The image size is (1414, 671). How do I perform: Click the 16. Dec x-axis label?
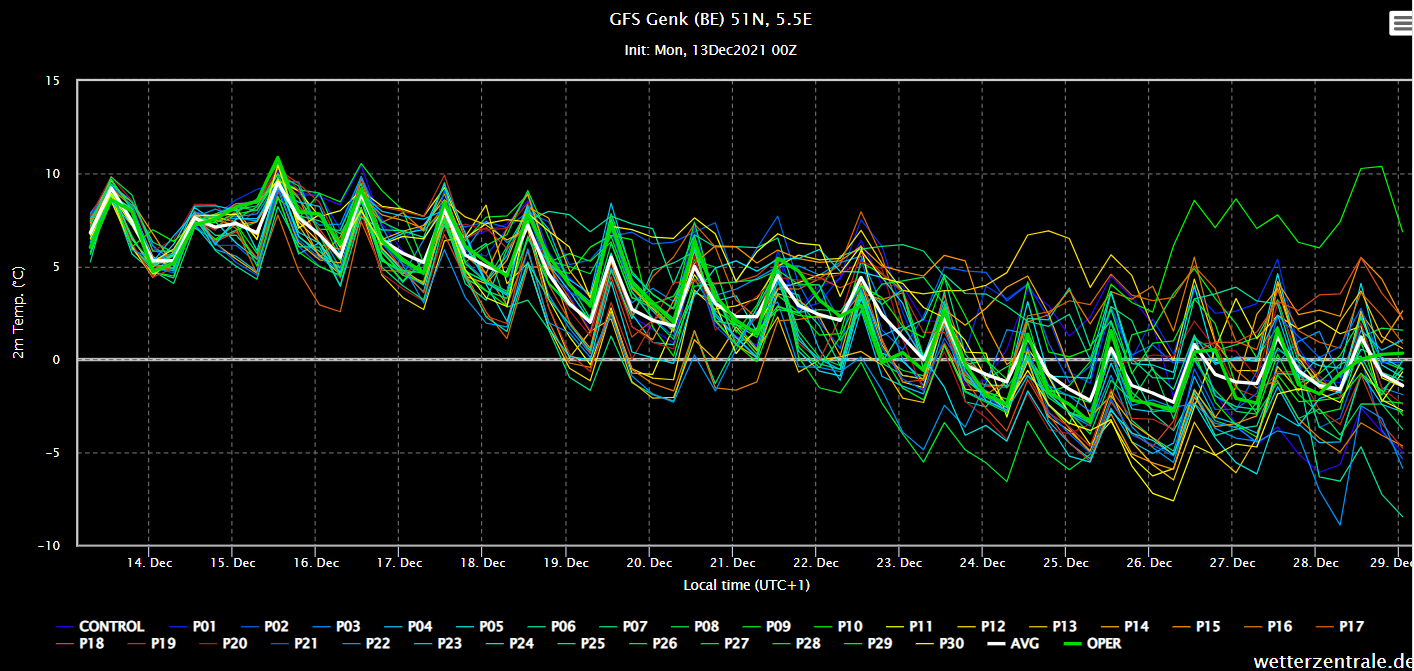pos(315,563)
